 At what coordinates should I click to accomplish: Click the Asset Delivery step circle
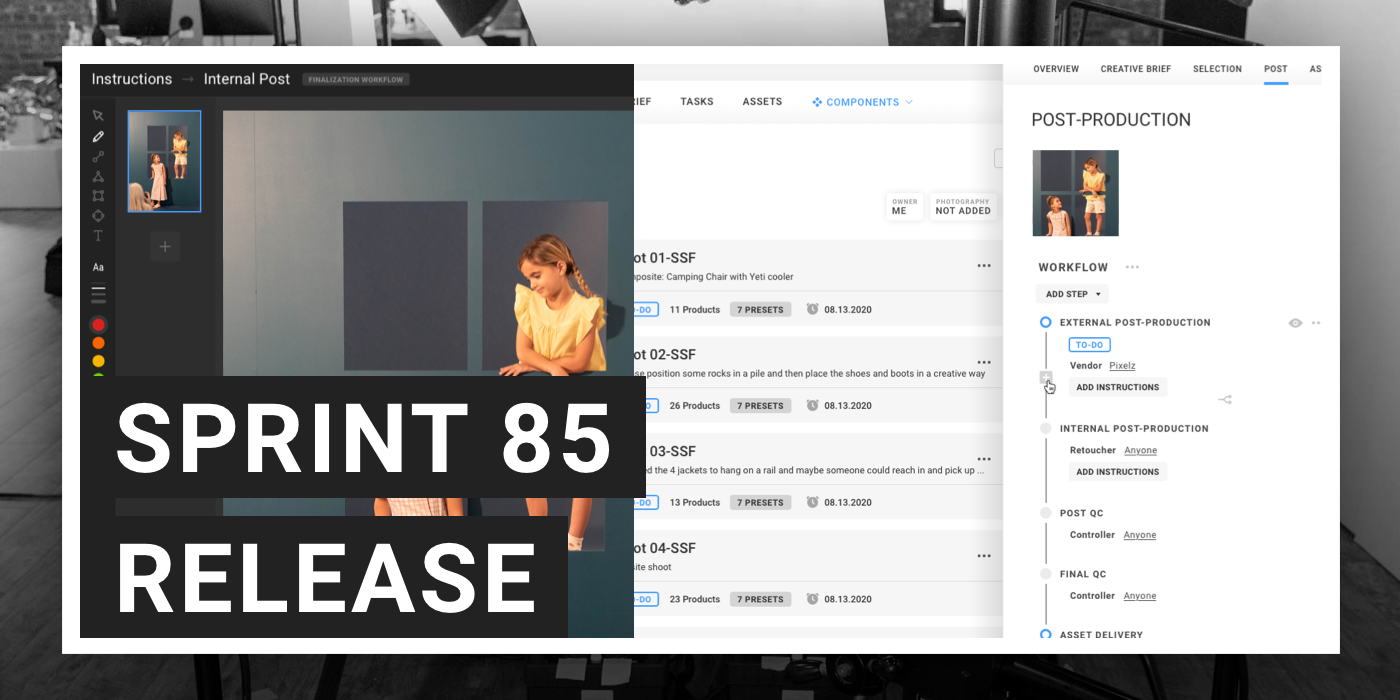click(1046, 635)
